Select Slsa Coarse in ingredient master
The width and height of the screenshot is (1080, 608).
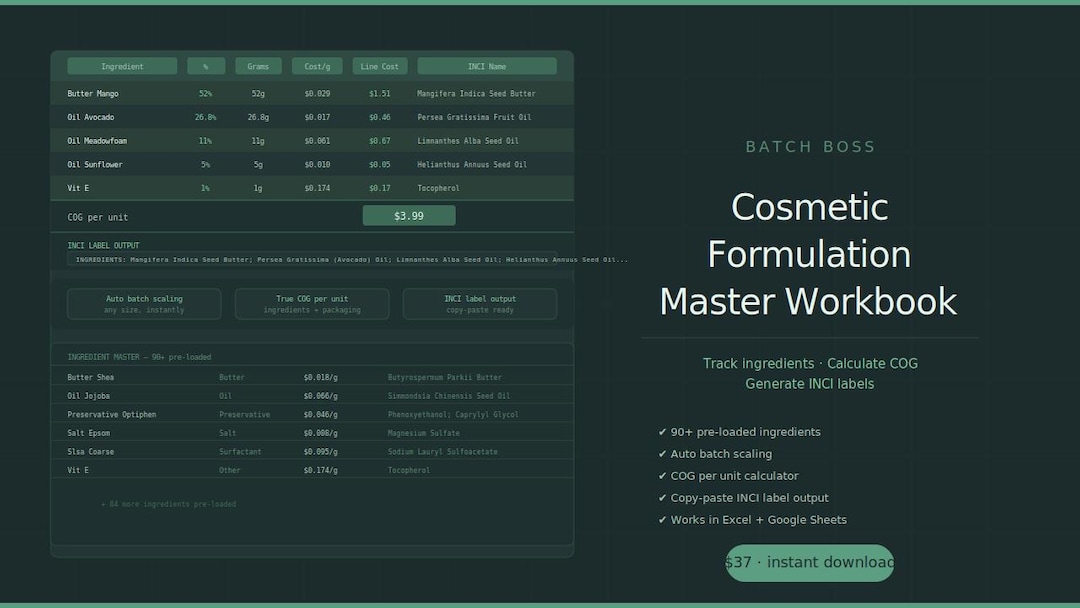click(91, 452)
